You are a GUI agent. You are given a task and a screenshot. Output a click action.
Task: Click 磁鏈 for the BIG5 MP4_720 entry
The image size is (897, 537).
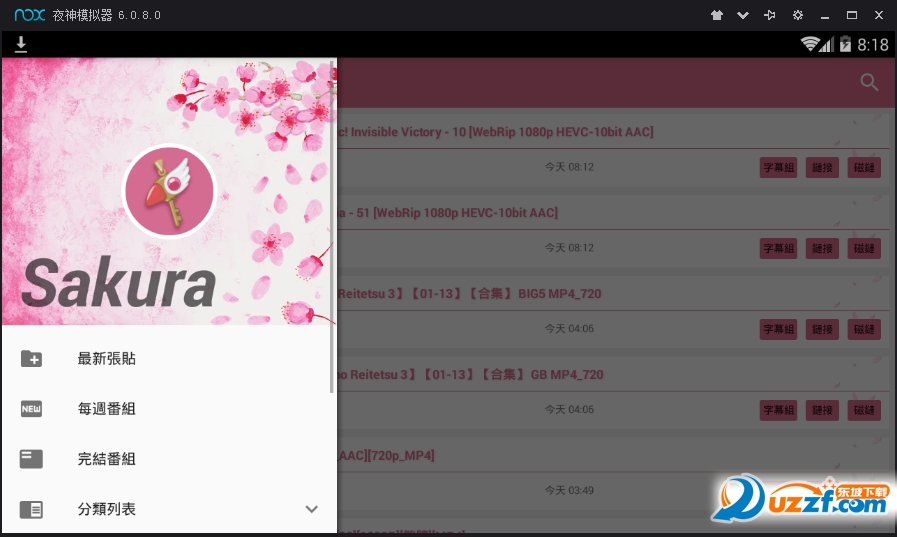864,329
